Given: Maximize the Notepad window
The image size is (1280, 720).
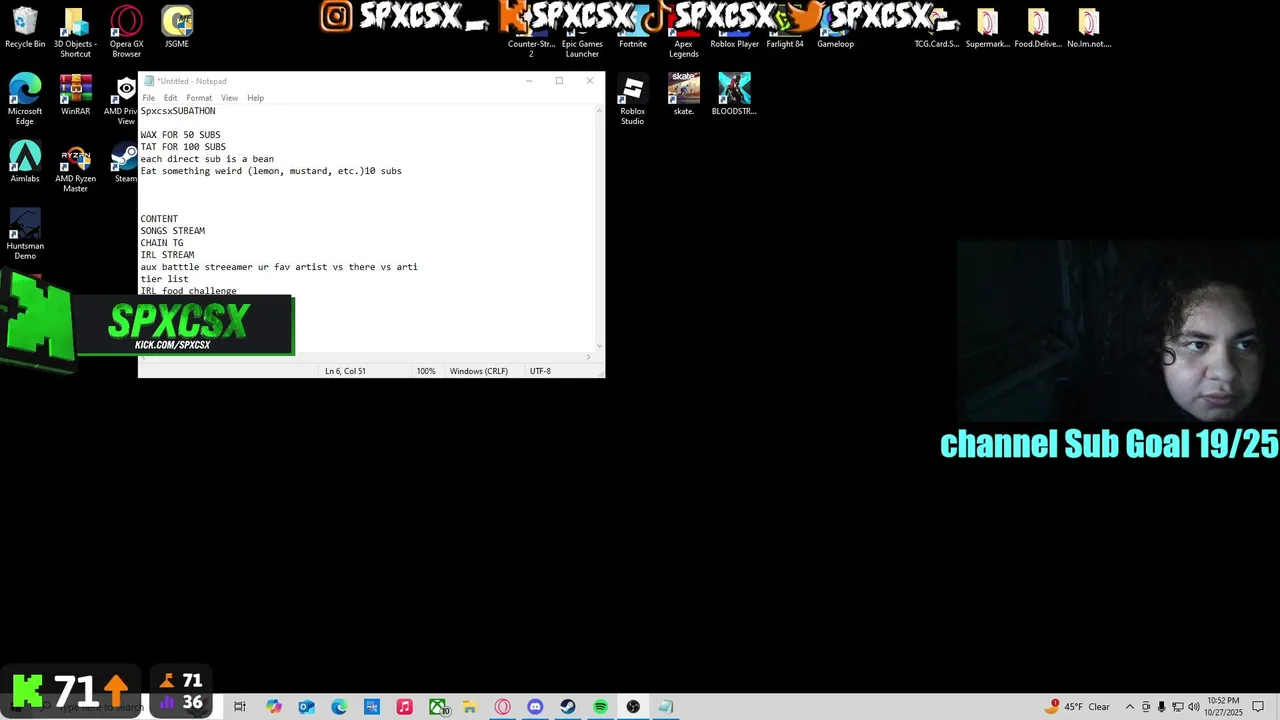Looking at the screenshot, I should pos(559,81).
